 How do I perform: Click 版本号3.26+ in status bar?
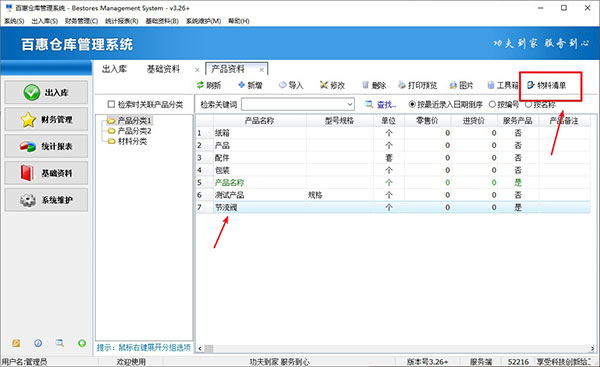pos(427,362)
